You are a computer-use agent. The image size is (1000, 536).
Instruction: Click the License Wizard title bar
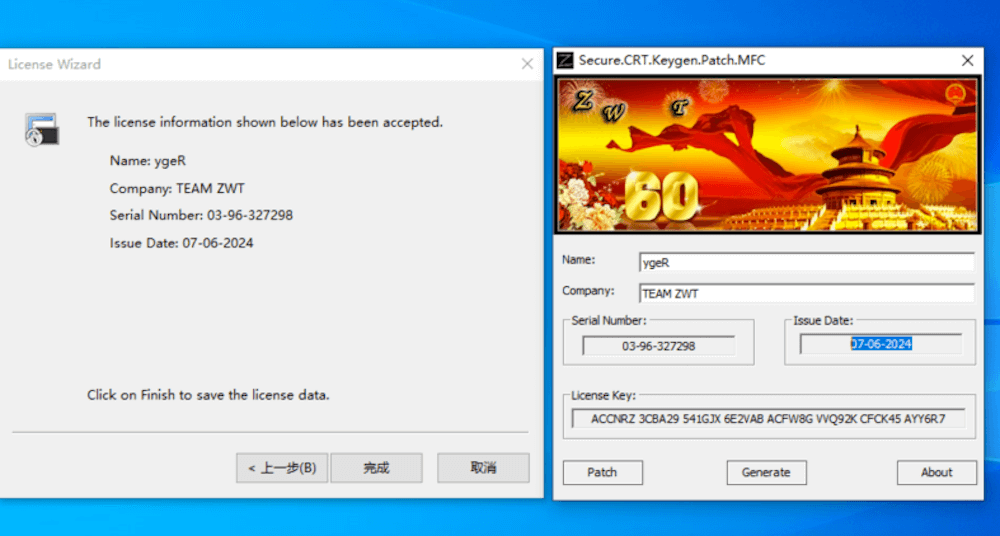click(250, 64)
